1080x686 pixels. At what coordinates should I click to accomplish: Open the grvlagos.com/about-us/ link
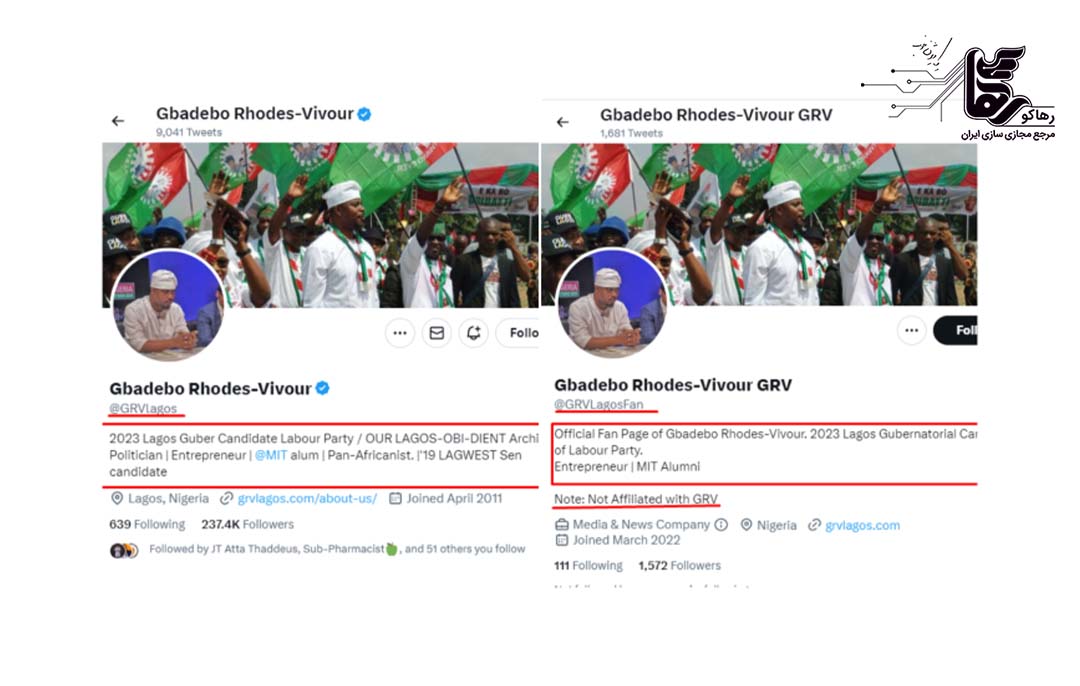point(307,498)
